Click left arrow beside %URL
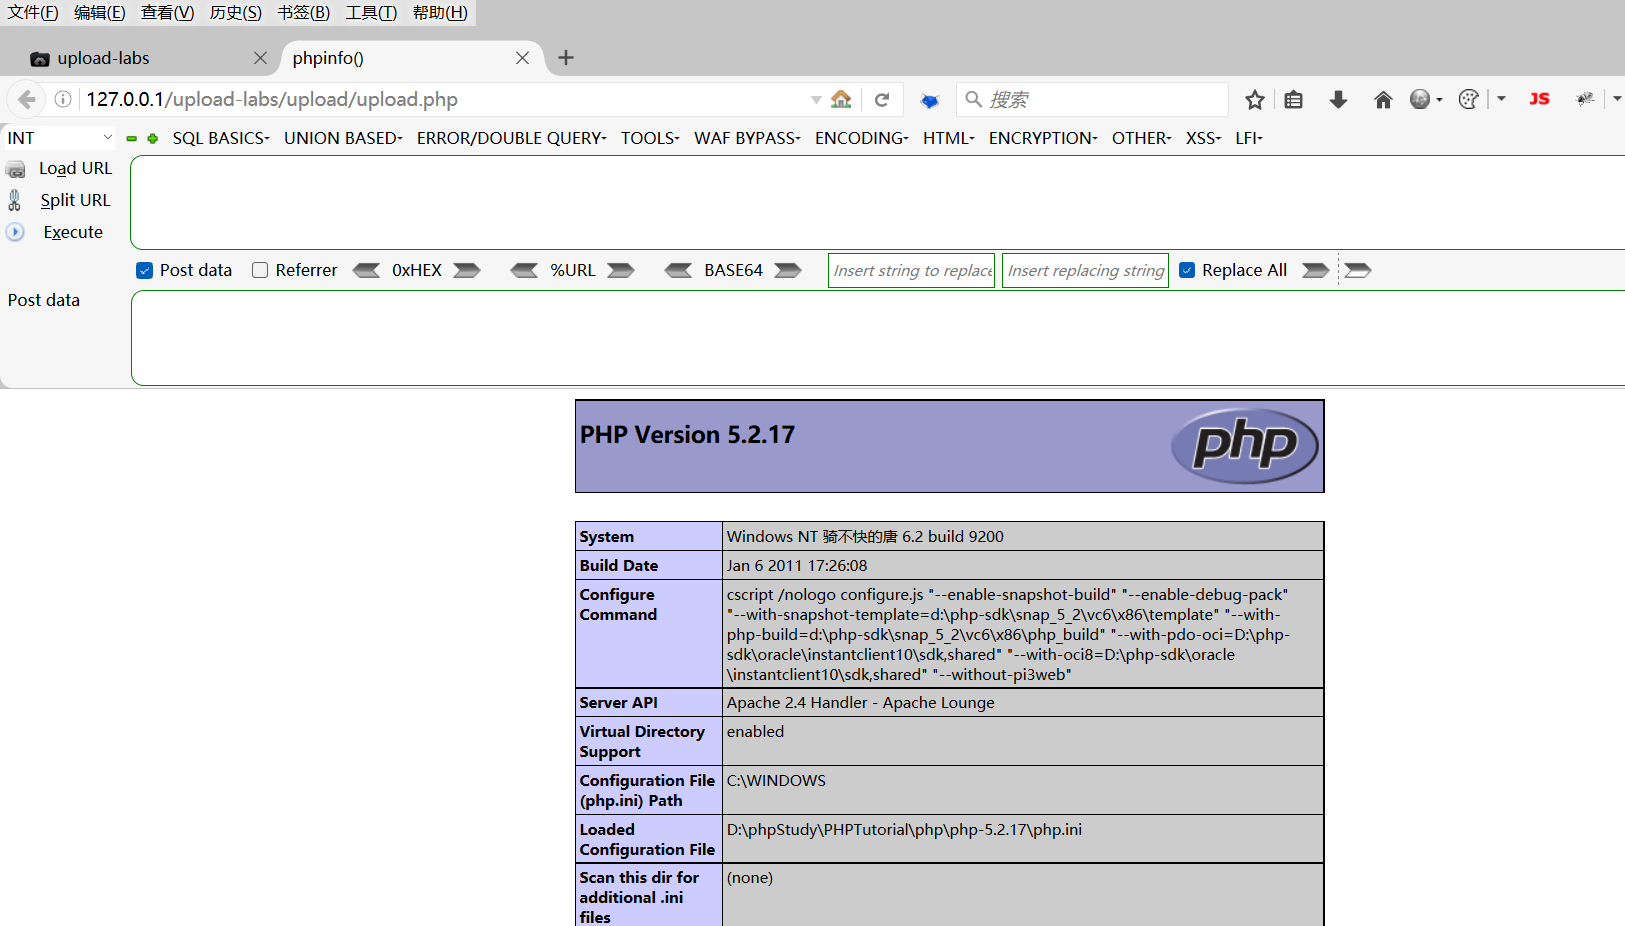 point(524,270)
